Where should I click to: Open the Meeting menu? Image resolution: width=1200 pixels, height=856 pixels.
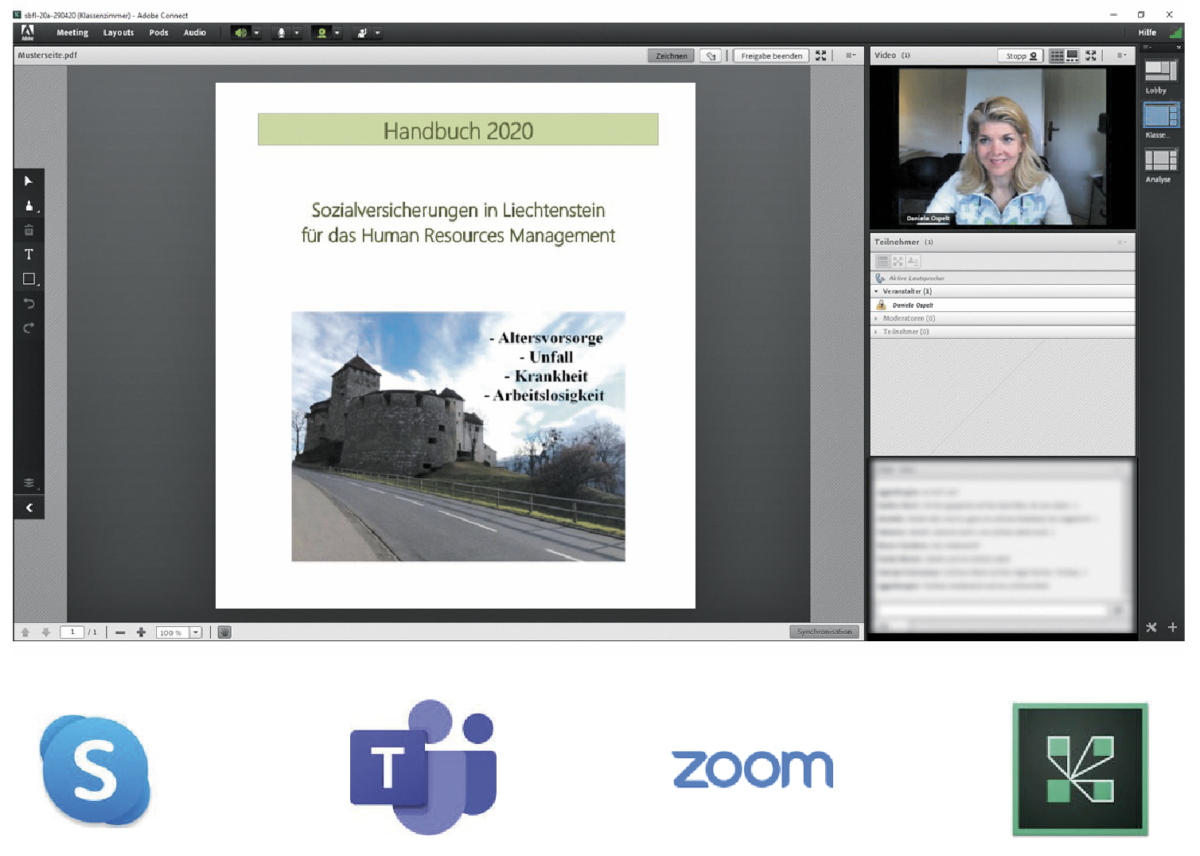(72, 33)
